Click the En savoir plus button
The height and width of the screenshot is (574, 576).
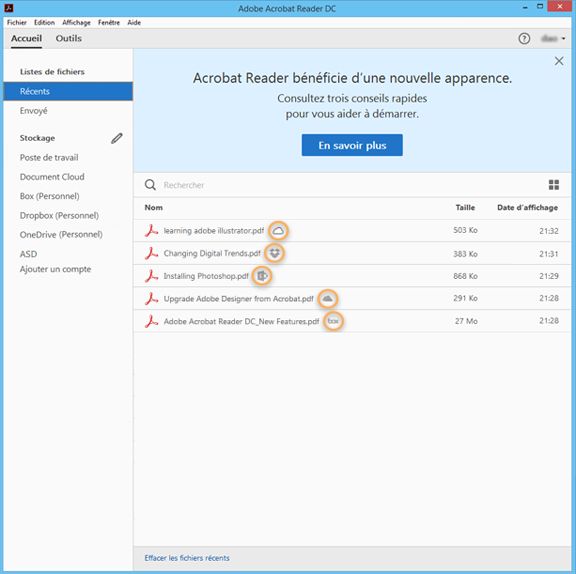coord(352,145)
